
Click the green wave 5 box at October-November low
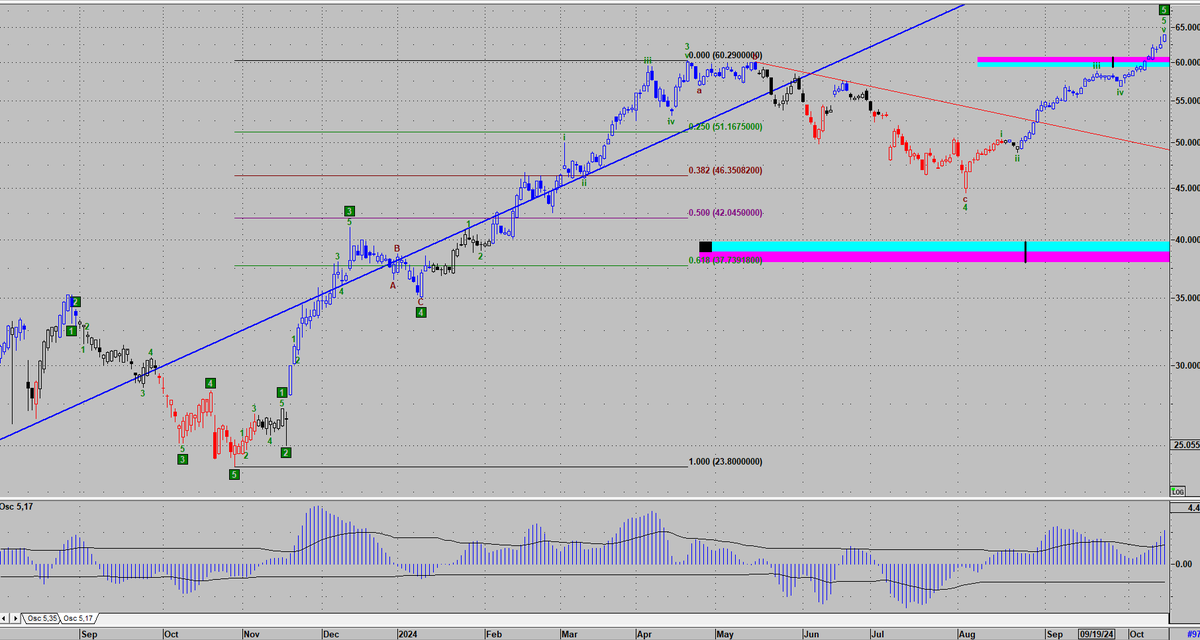(x=235, y=475)
